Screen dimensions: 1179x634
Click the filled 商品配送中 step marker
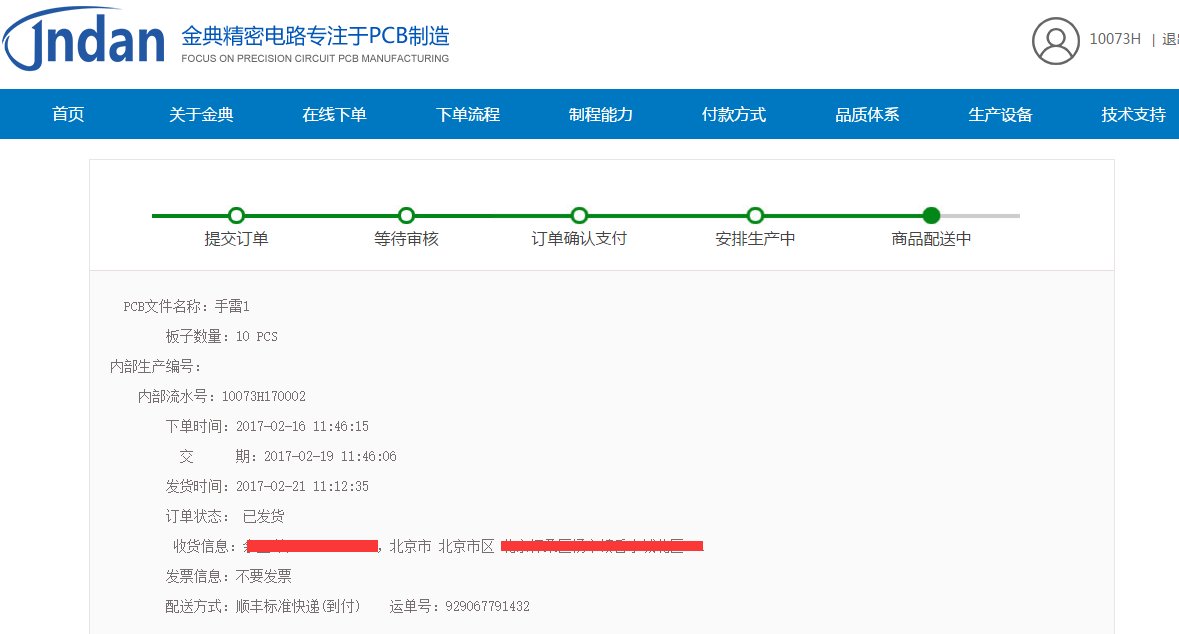click(x=931, y=215)
